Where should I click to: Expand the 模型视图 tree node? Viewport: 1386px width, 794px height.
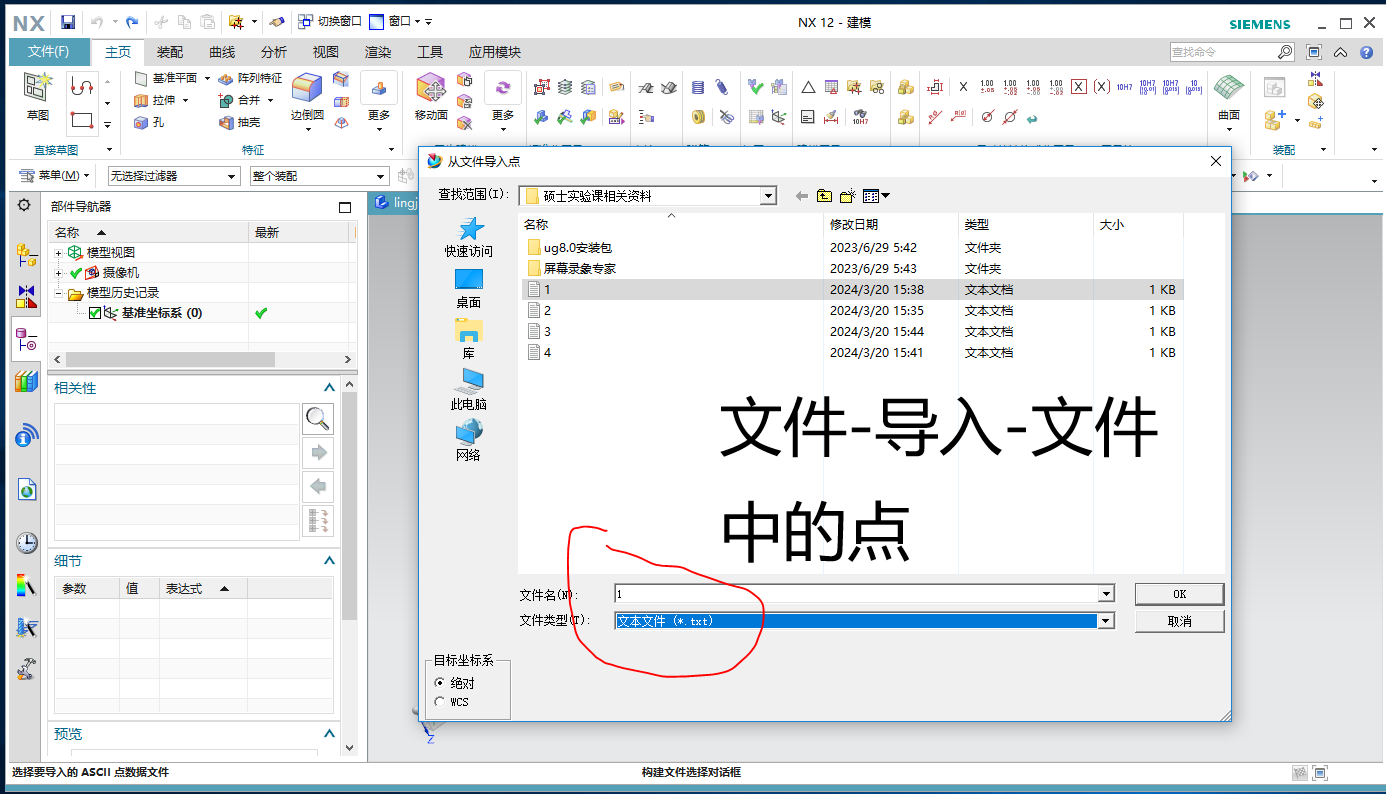tap(59, 252)
